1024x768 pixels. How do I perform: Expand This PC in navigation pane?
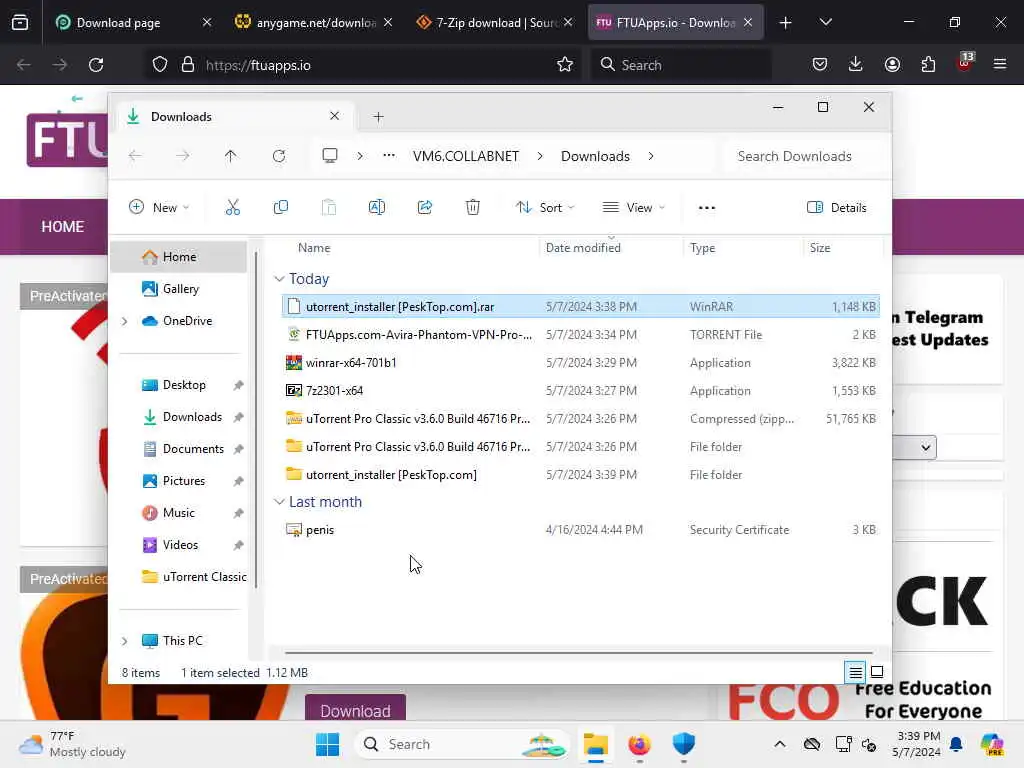click(125, 641)
